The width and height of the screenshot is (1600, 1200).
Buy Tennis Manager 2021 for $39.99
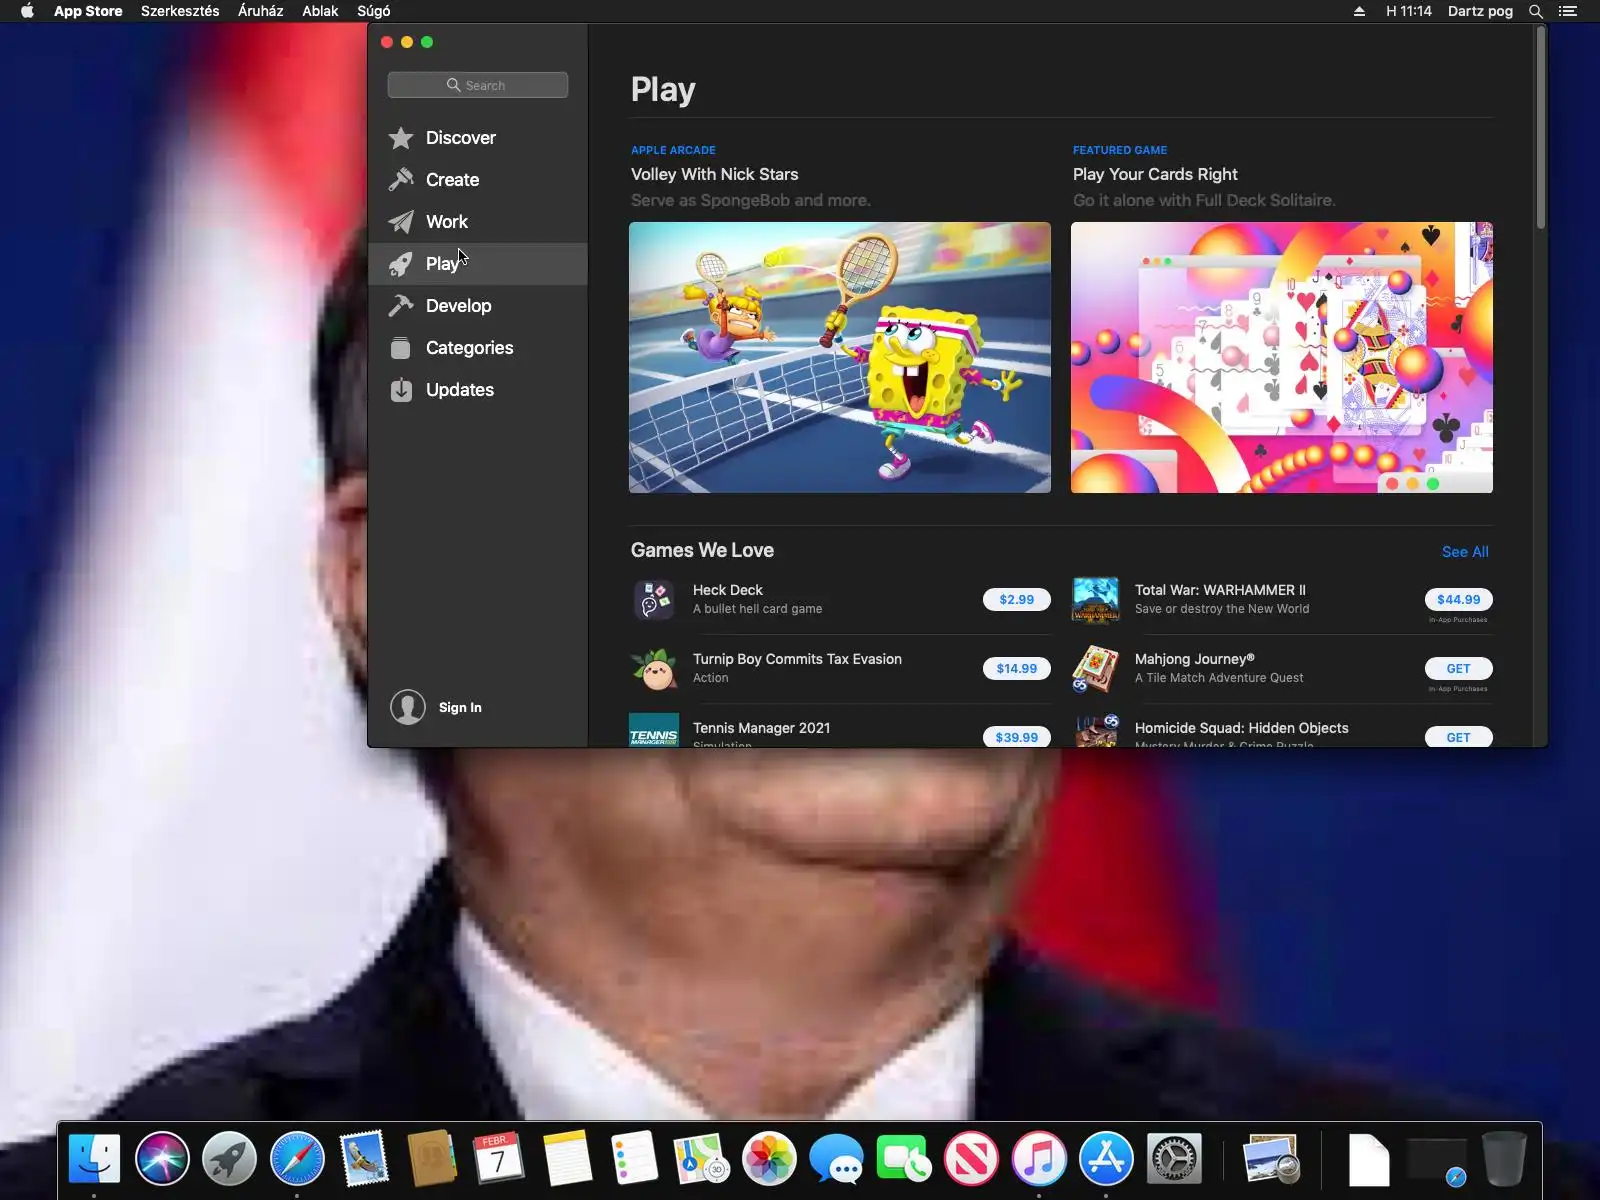point(1017,737)
